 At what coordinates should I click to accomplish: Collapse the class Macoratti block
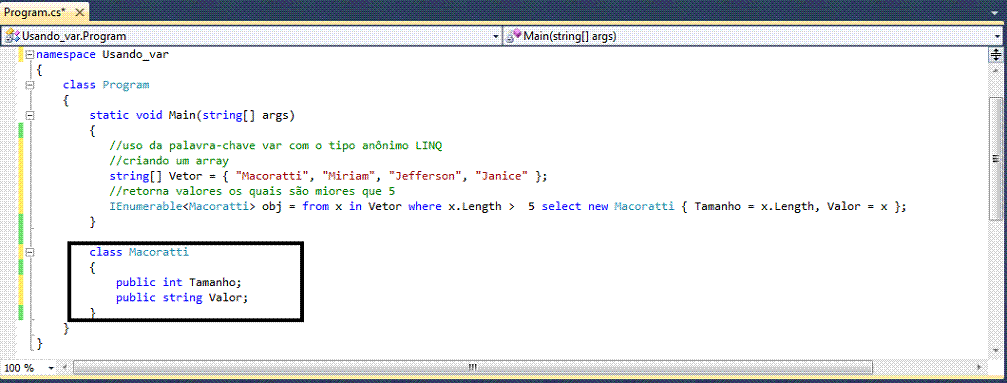29,253
